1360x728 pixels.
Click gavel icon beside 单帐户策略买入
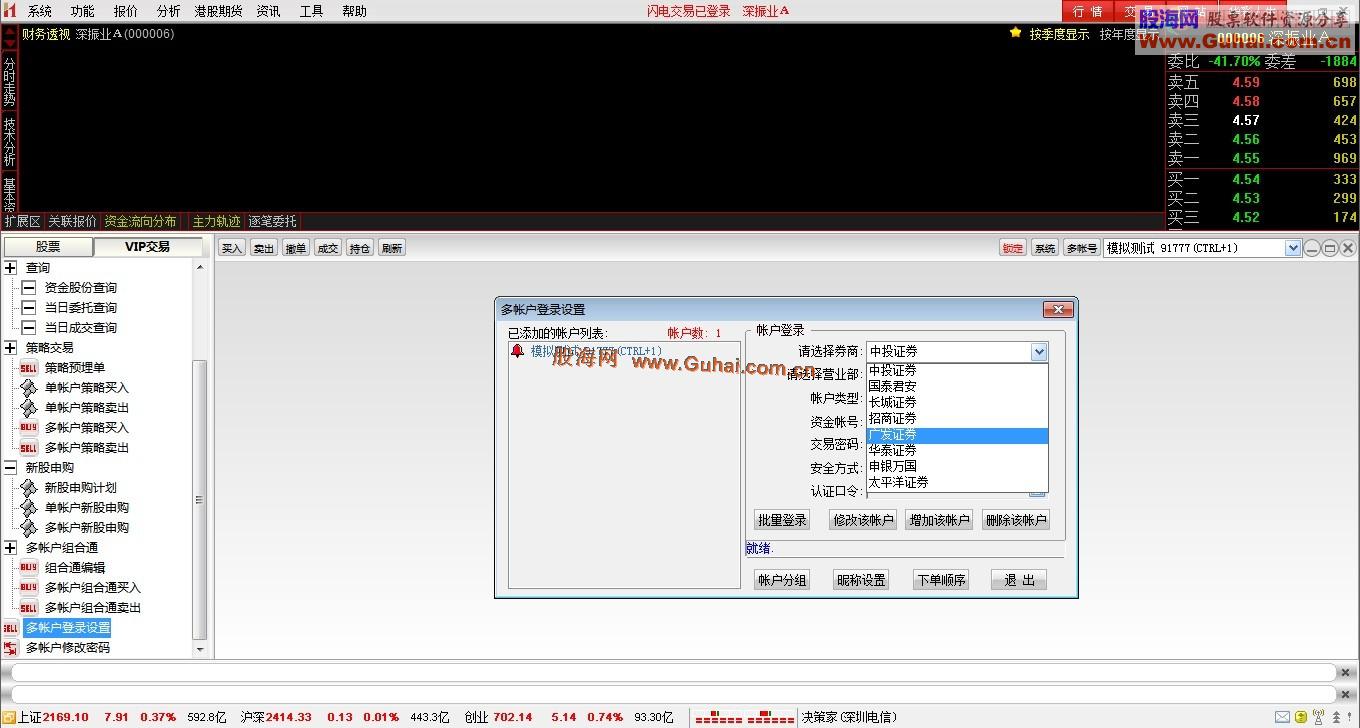pyautogui.click(x=28, y=388)
